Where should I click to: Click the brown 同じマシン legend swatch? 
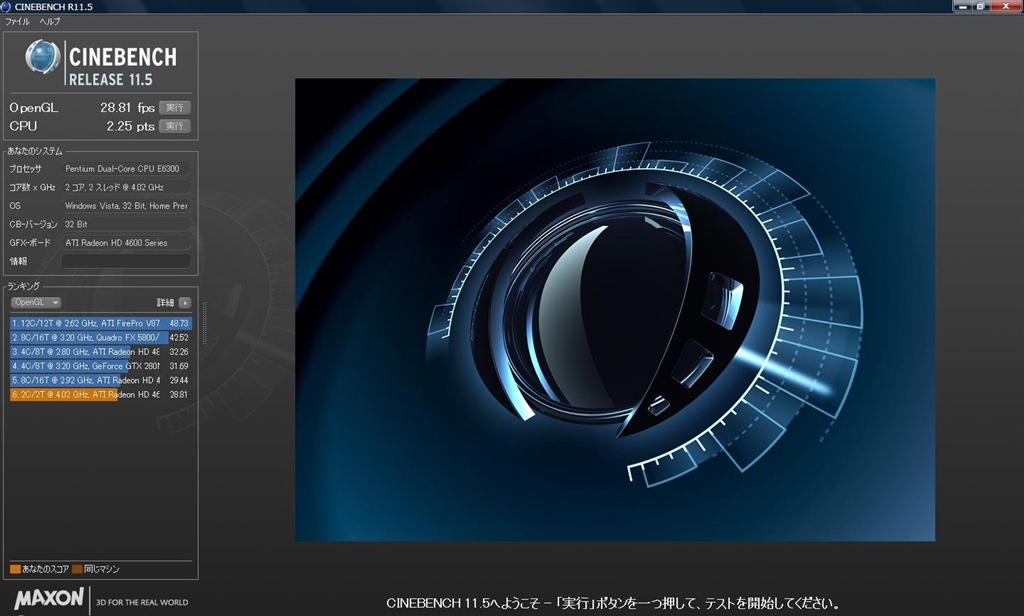[x=77, y=569]
